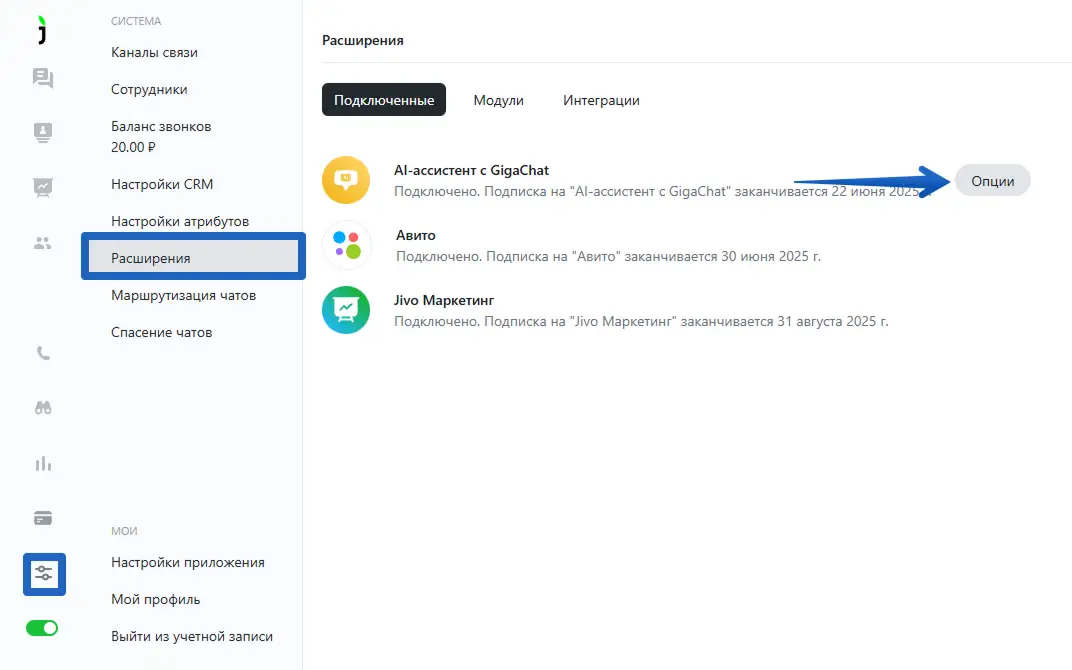The width and height of the screenshot is (1072, 670).
Task: Toggle the green online status switch
Action: [x=42, y=628]
